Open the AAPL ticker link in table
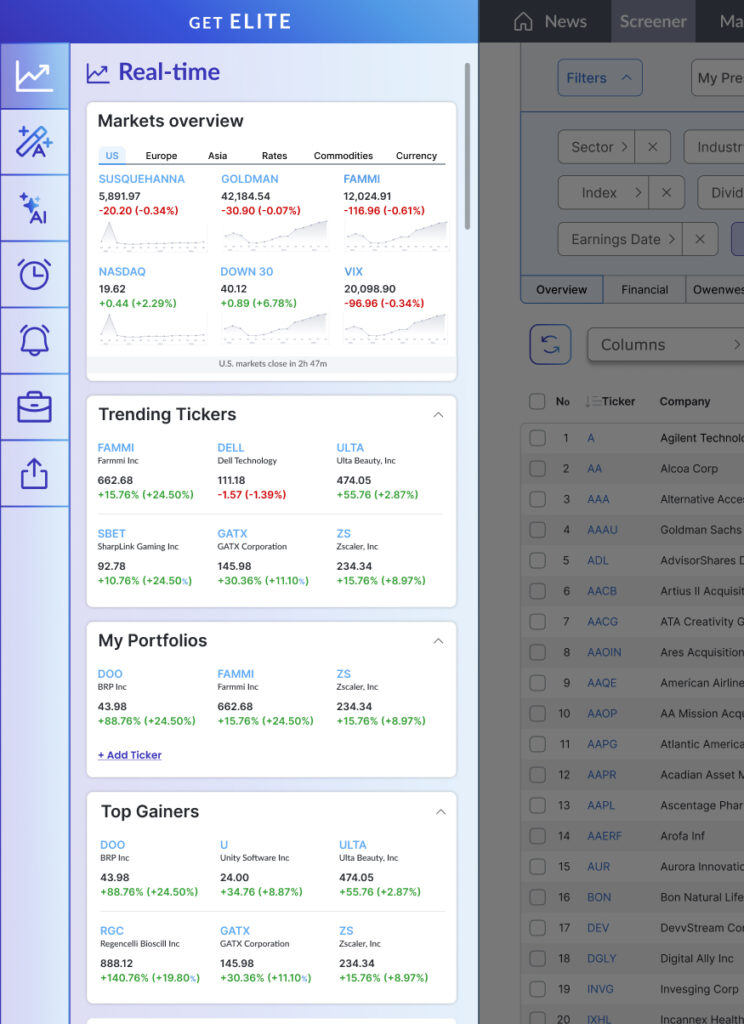Screen dimensions: 744x1024 pos(601,805)
